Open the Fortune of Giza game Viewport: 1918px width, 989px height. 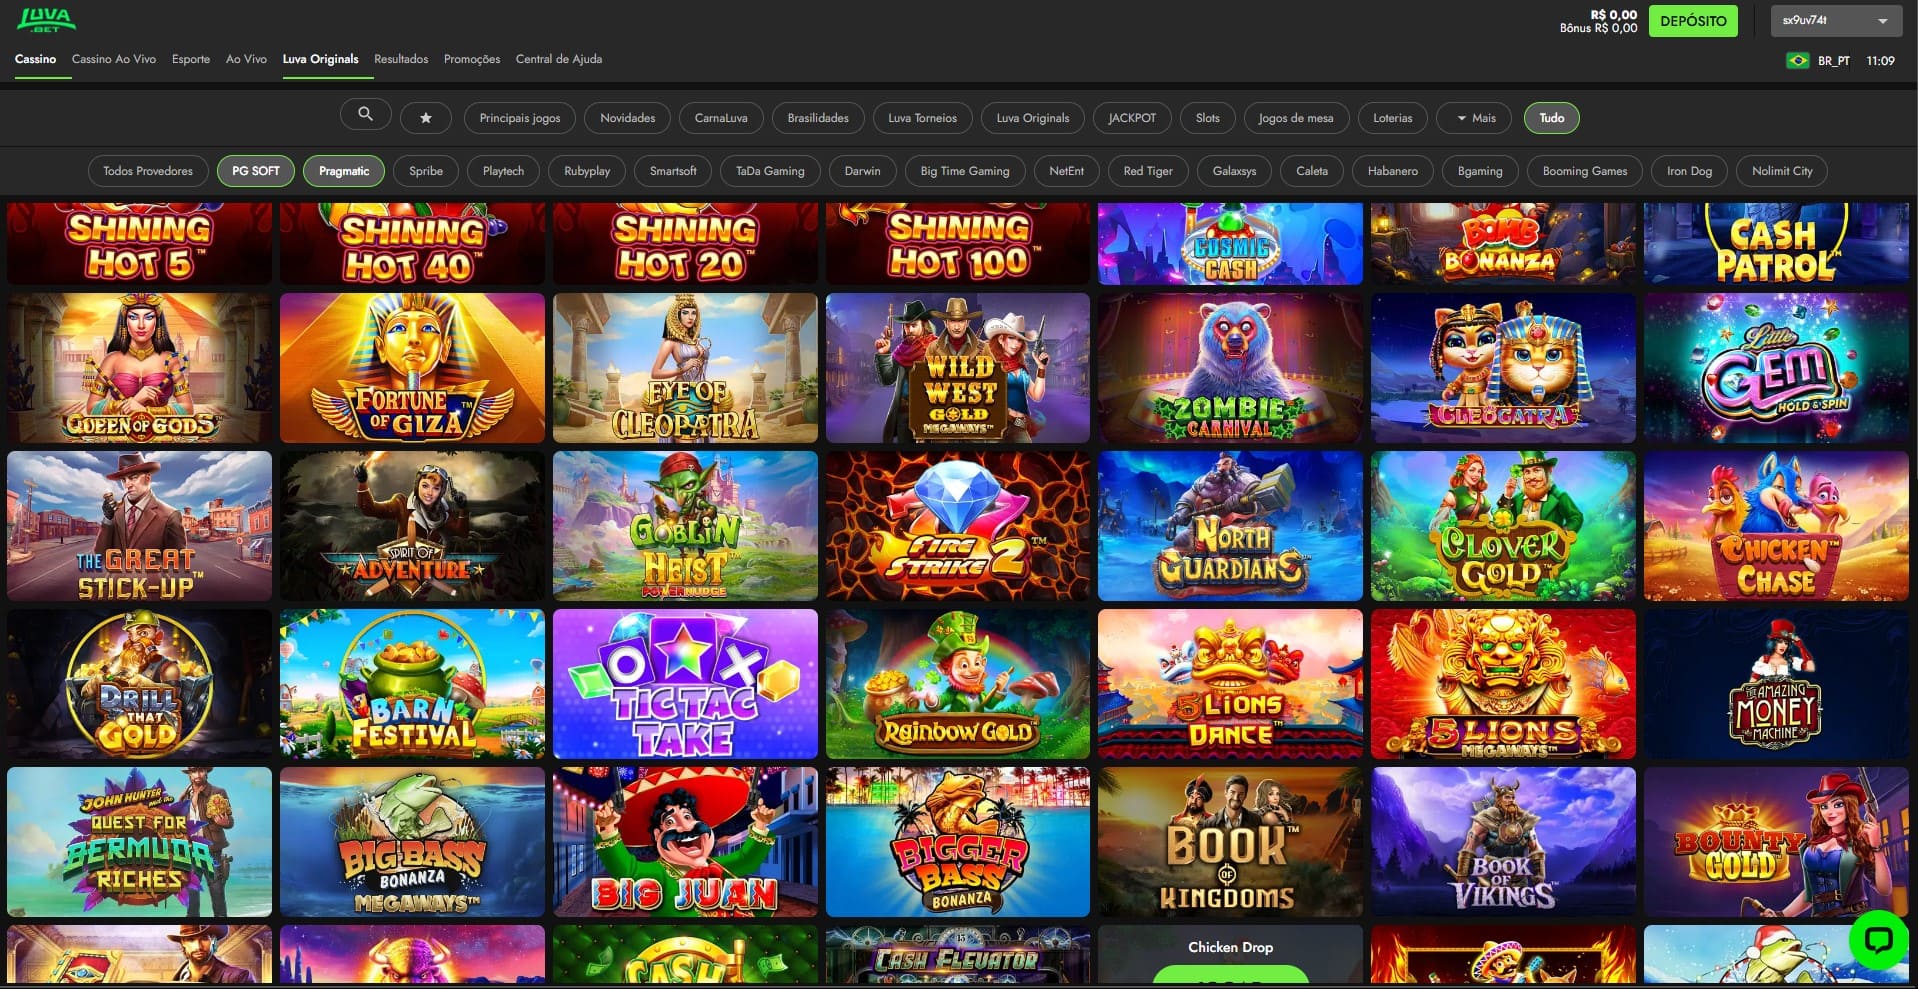pos(412,368)
